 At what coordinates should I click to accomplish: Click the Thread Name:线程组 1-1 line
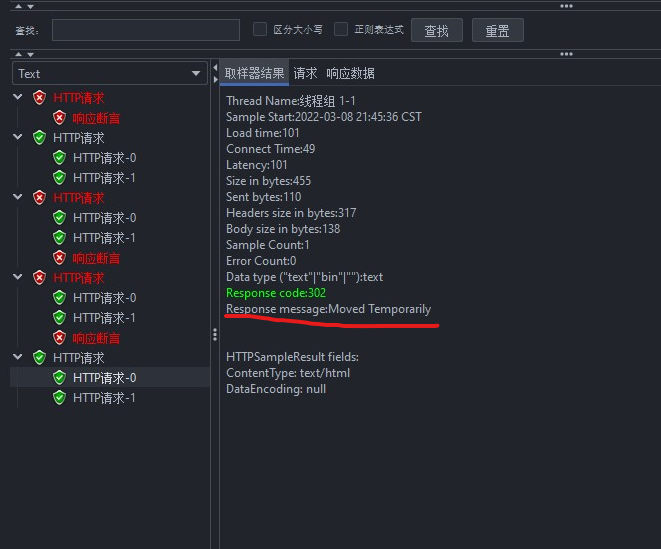(291, 101)
